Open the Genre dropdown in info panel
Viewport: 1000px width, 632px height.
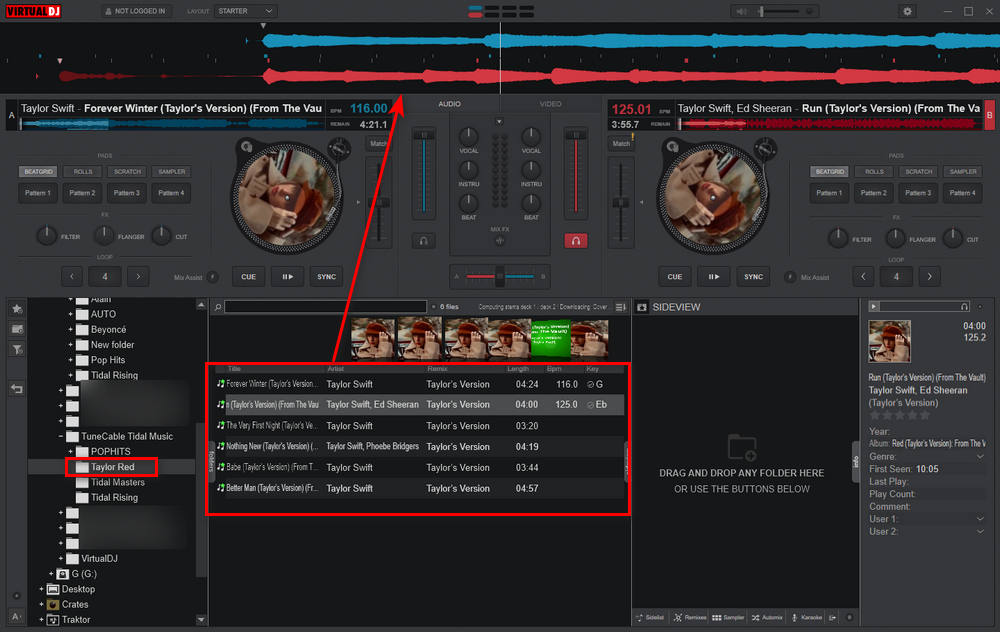980,457
